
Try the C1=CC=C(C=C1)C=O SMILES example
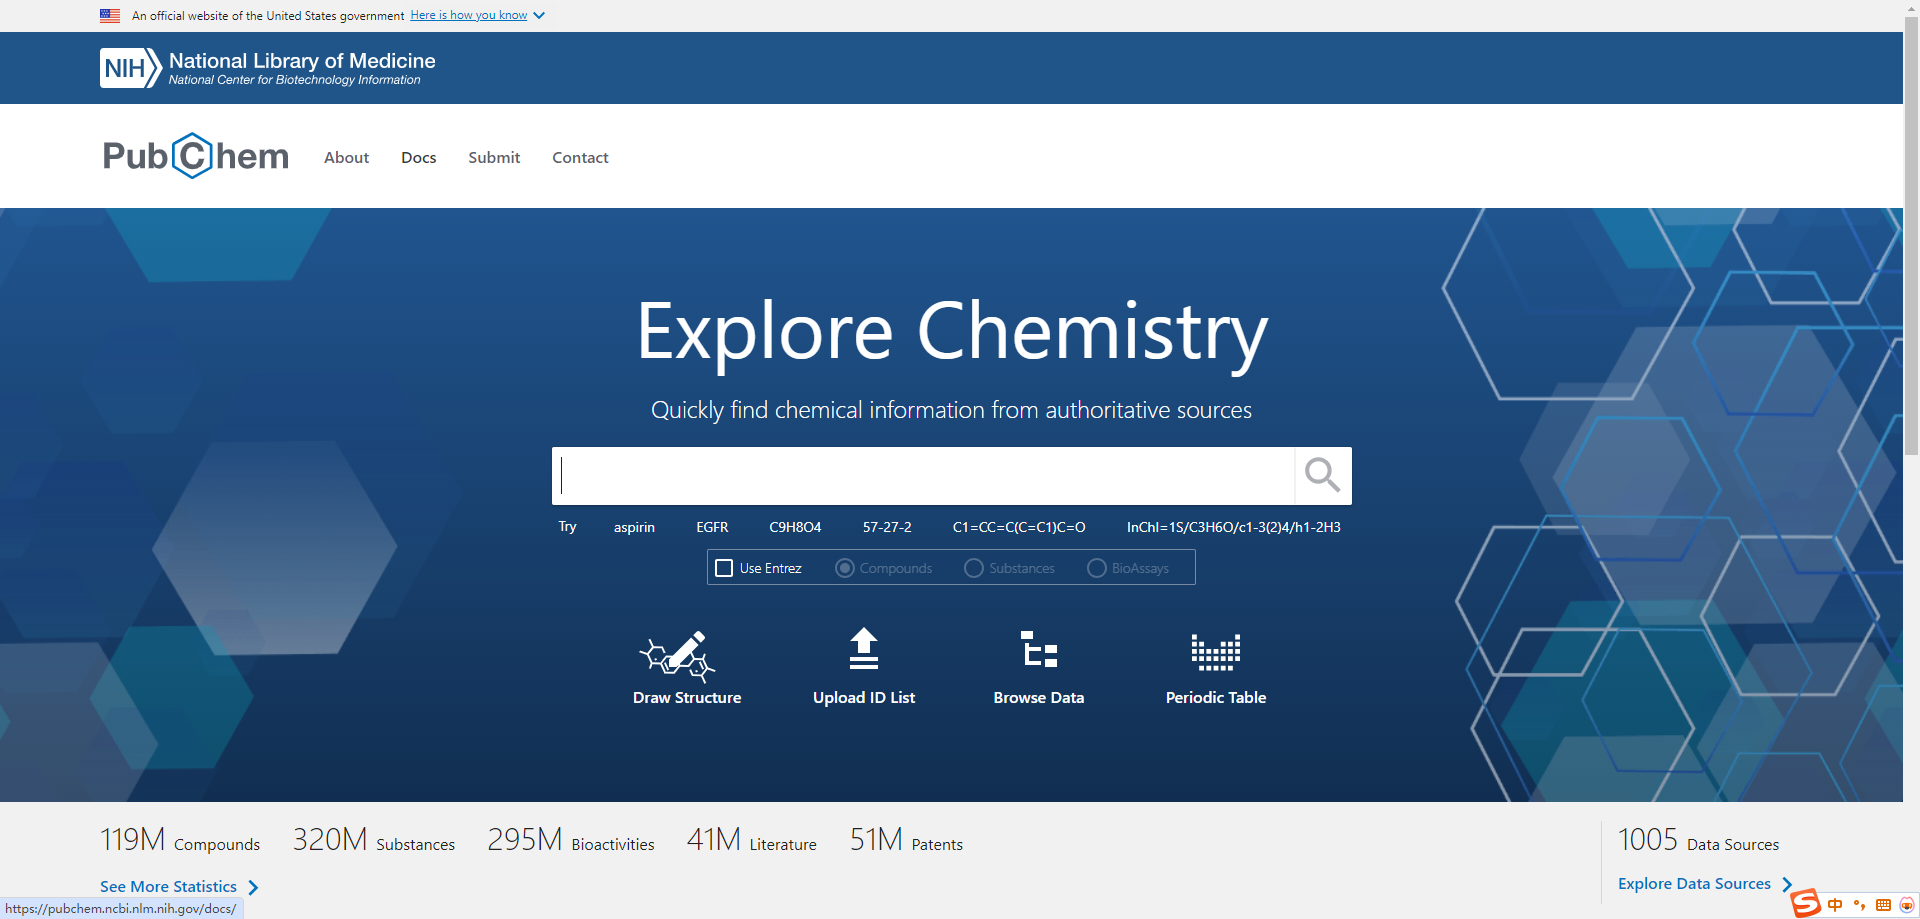pyautogui.click(x=1019, y=527)
